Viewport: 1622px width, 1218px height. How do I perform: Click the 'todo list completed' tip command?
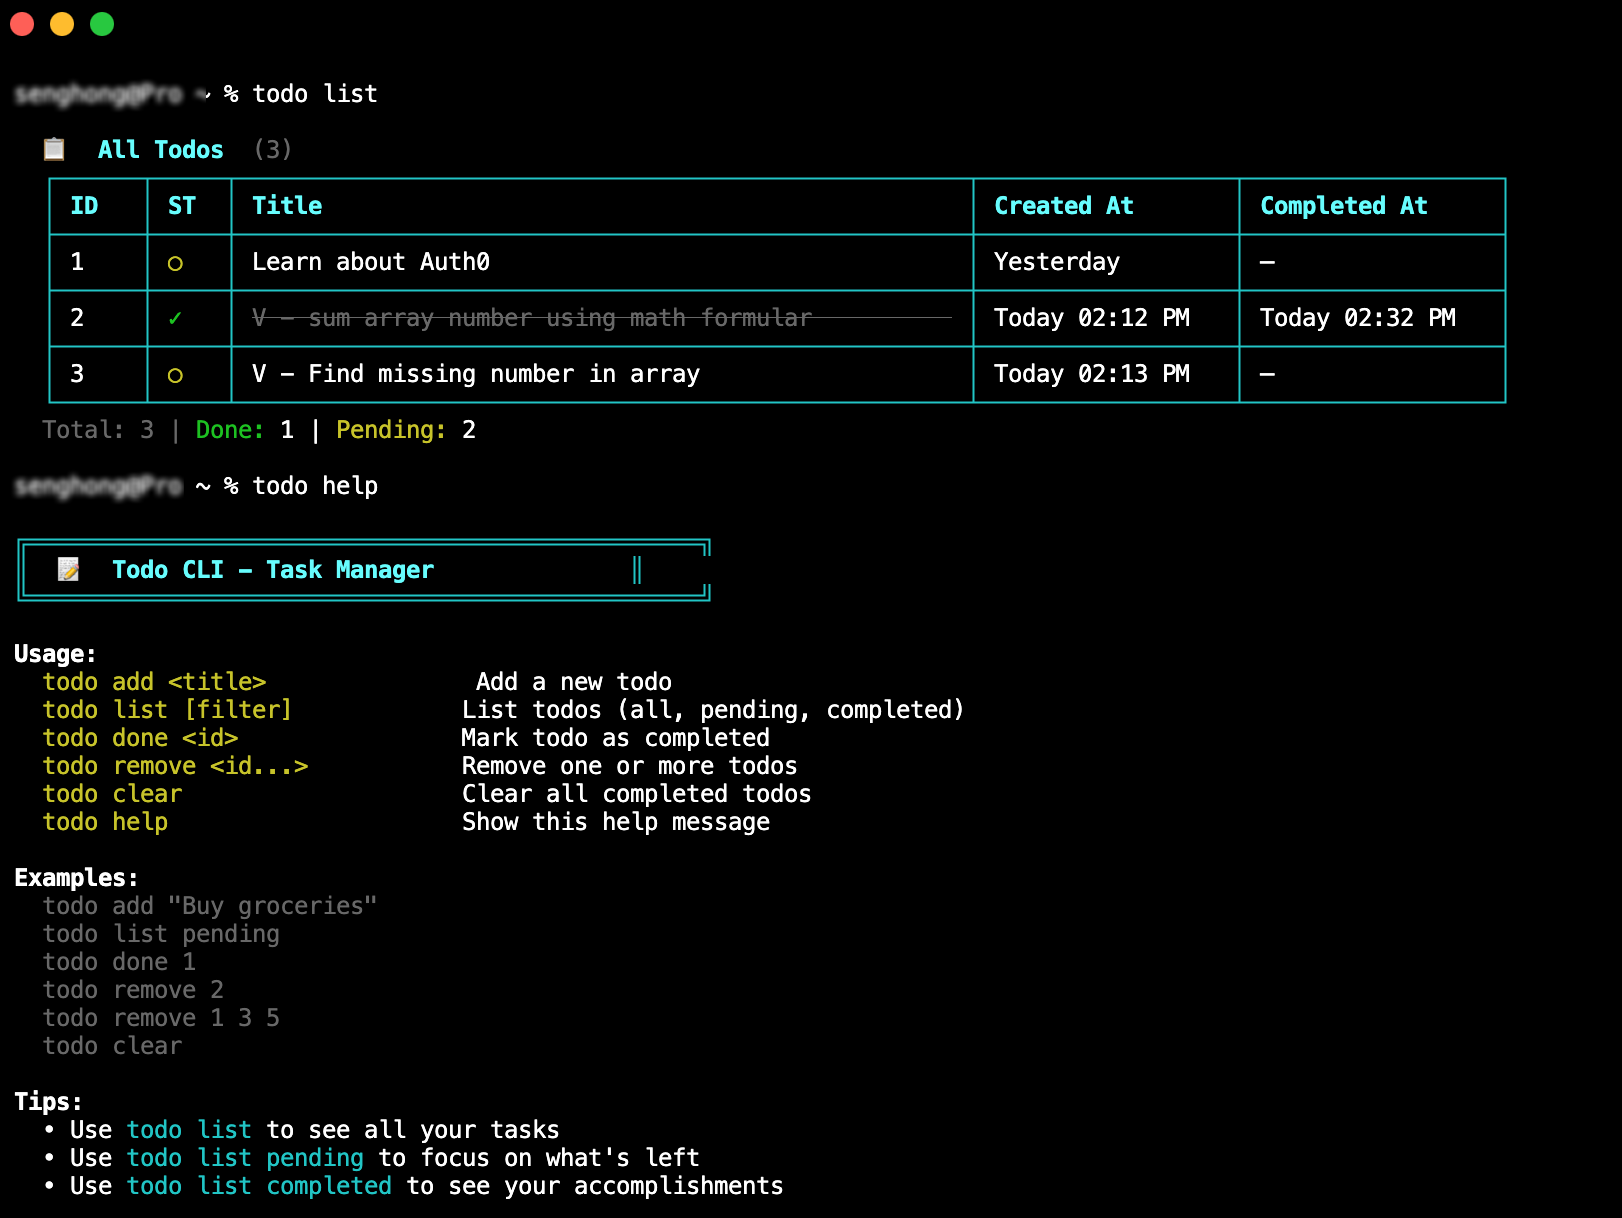pos(259,1186)
